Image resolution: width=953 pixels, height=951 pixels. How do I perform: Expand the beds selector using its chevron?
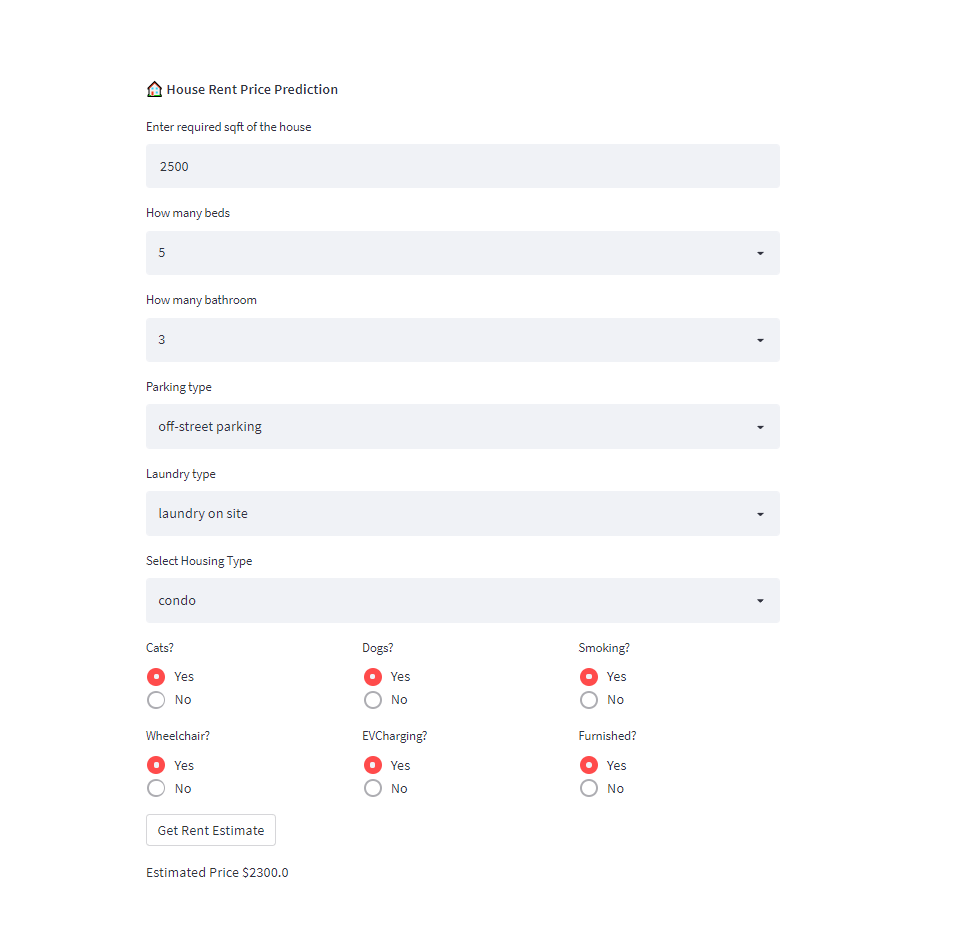pos(760,253)
